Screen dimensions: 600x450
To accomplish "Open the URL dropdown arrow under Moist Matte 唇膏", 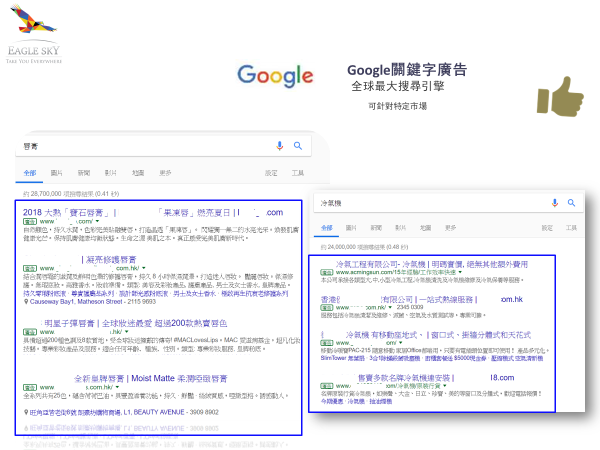I will [x=117, y=387].
